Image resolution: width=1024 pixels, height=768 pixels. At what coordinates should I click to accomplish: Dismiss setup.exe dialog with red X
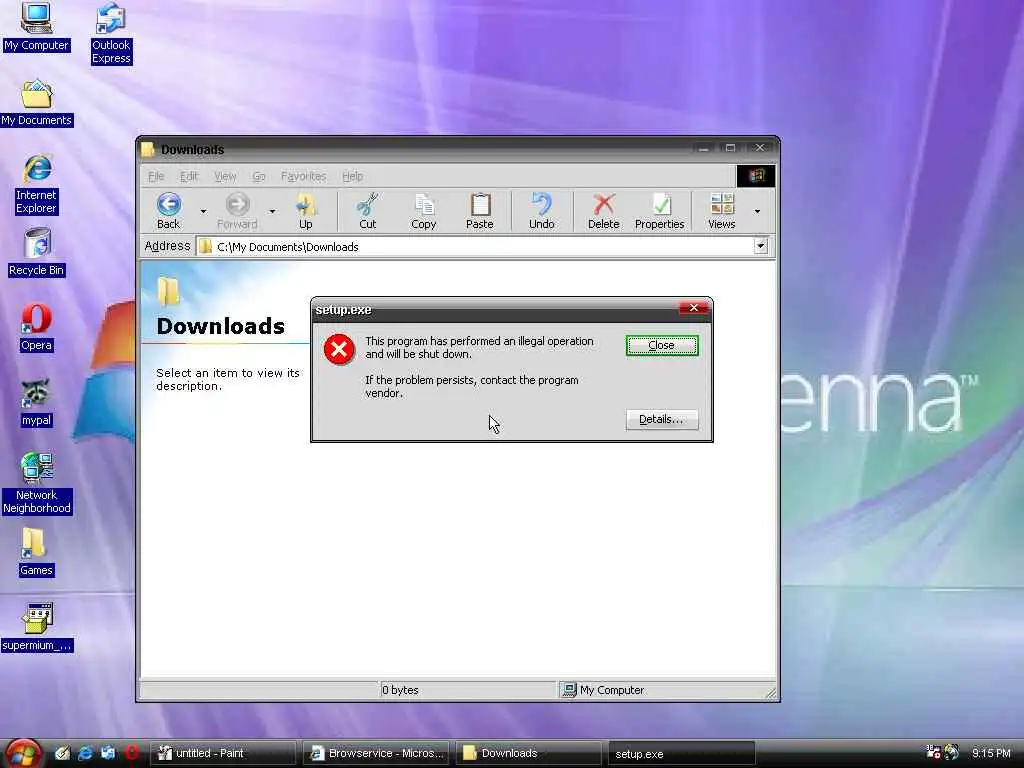coord(694,308)
